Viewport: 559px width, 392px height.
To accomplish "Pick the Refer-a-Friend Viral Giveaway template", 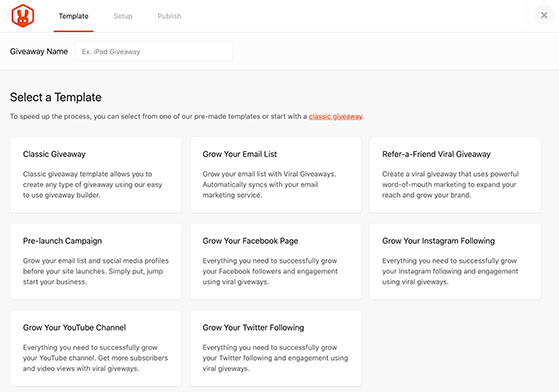I will click(x=455, y=175).
